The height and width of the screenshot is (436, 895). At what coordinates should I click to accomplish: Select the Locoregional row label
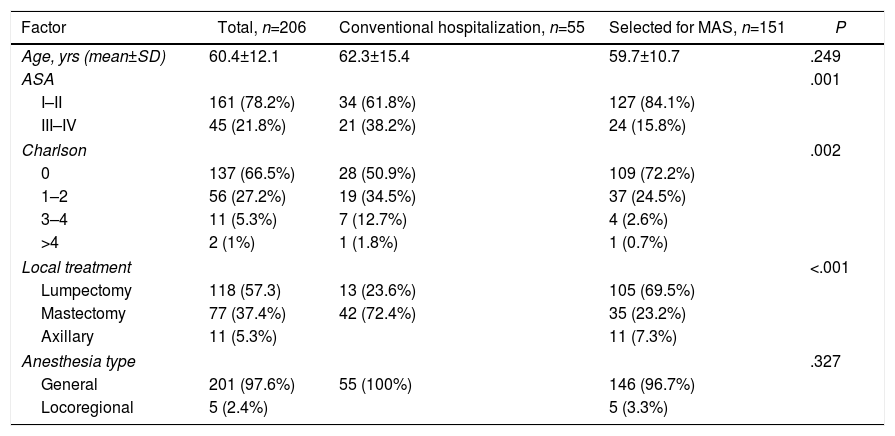(85, 406)
